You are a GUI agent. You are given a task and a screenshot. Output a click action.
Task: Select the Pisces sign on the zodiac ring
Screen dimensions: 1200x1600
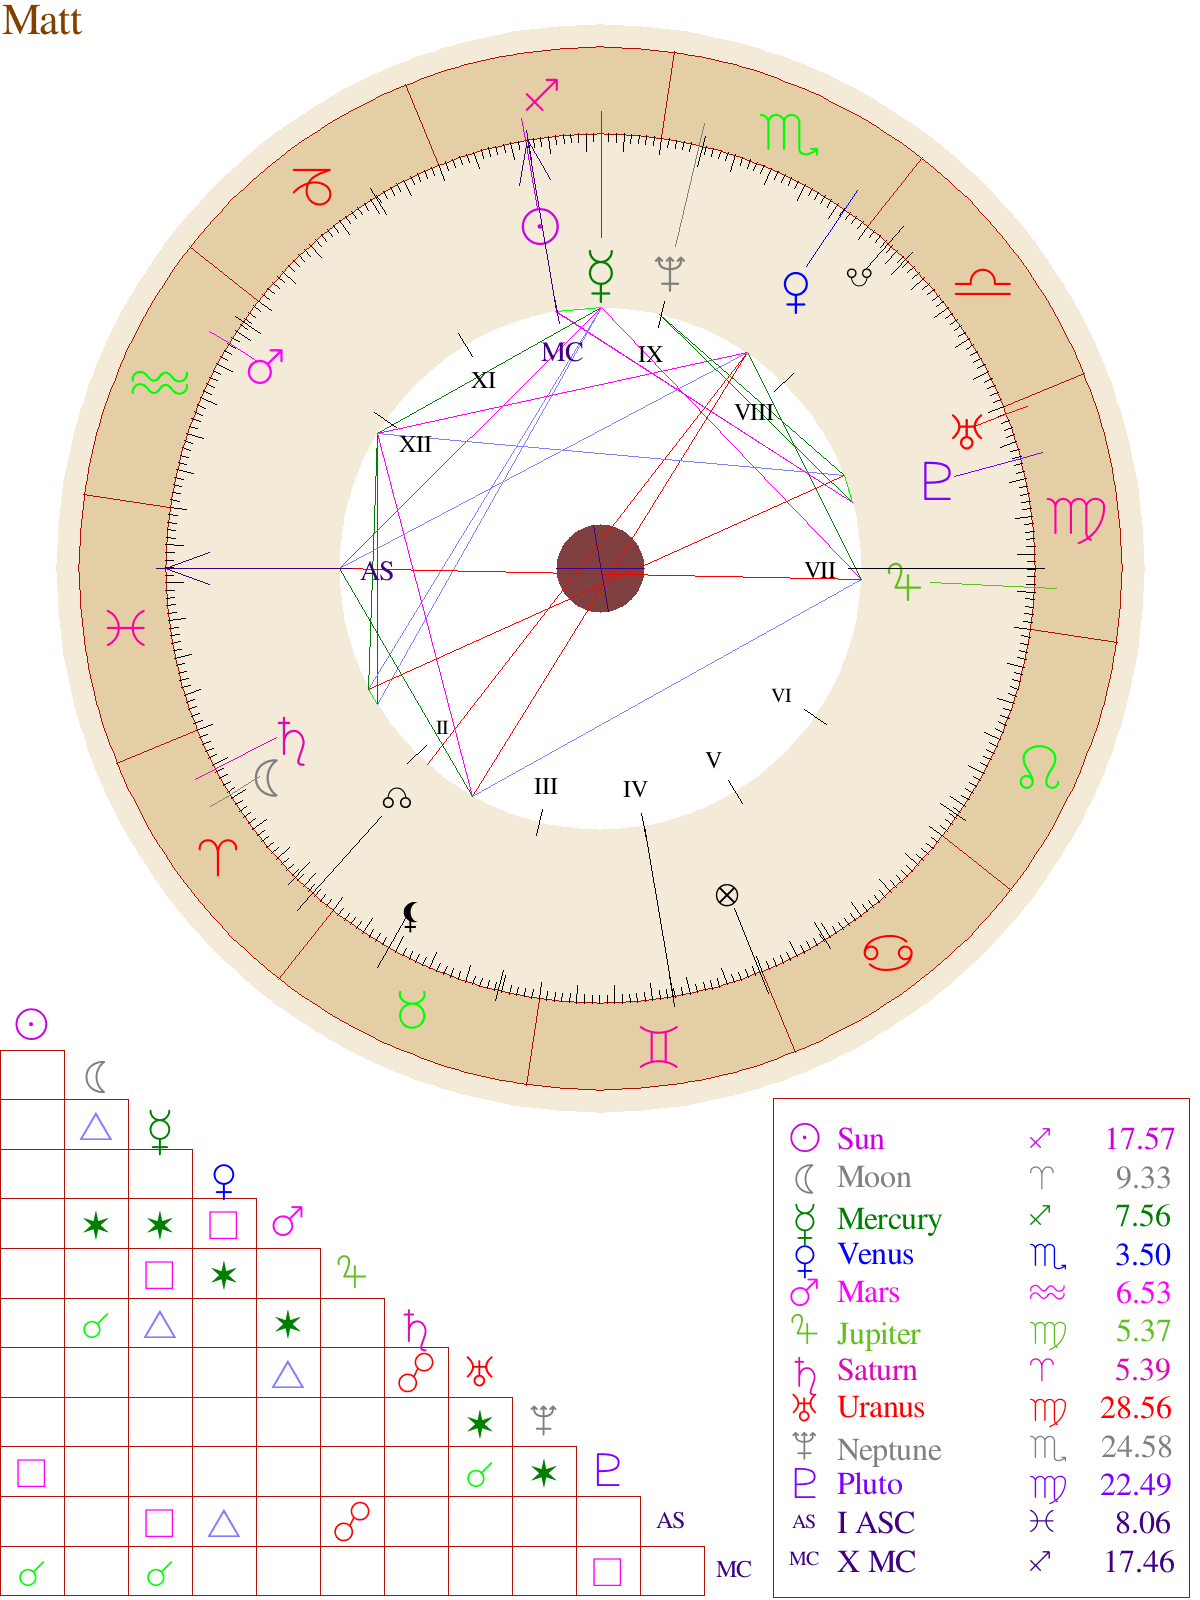126,628
